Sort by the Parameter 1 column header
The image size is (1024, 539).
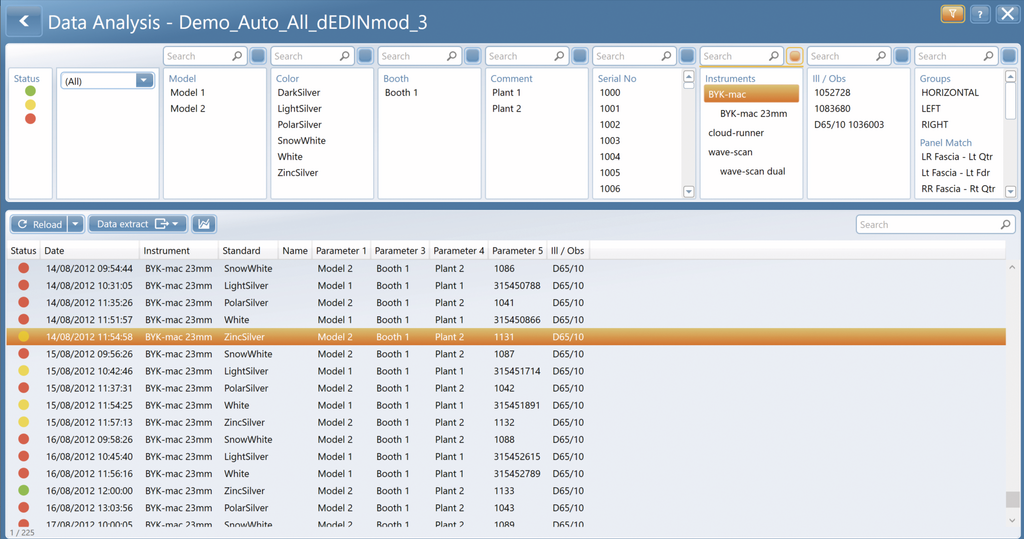pos(341,250)
